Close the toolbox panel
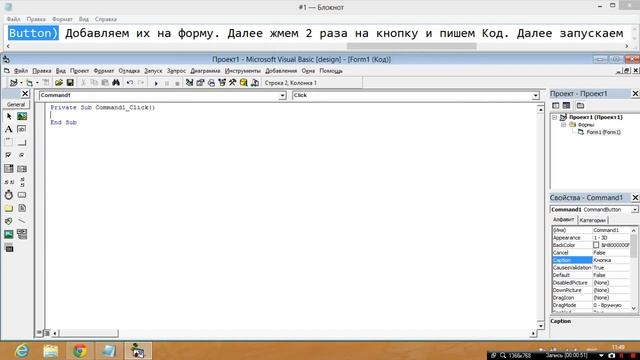 (x=25, y=94)
